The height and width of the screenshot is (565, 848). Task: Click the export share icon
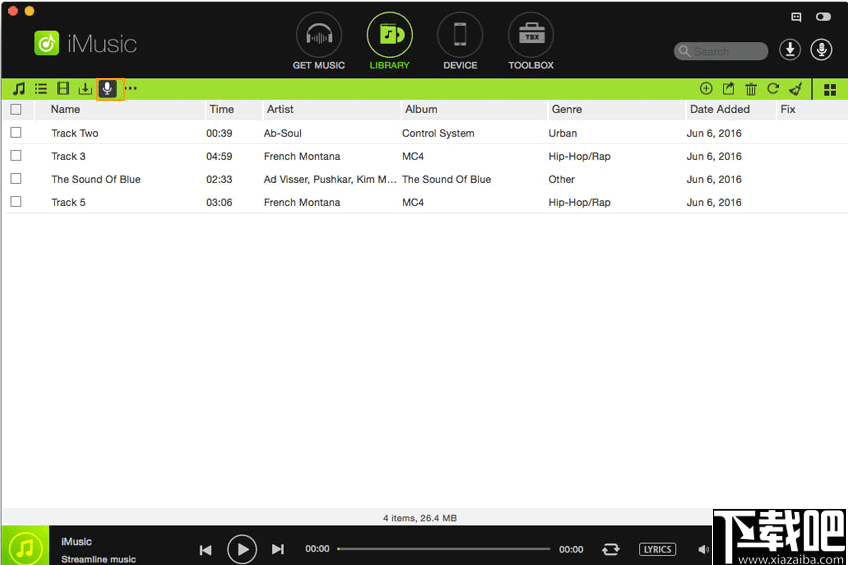click(x=729, y=89)
